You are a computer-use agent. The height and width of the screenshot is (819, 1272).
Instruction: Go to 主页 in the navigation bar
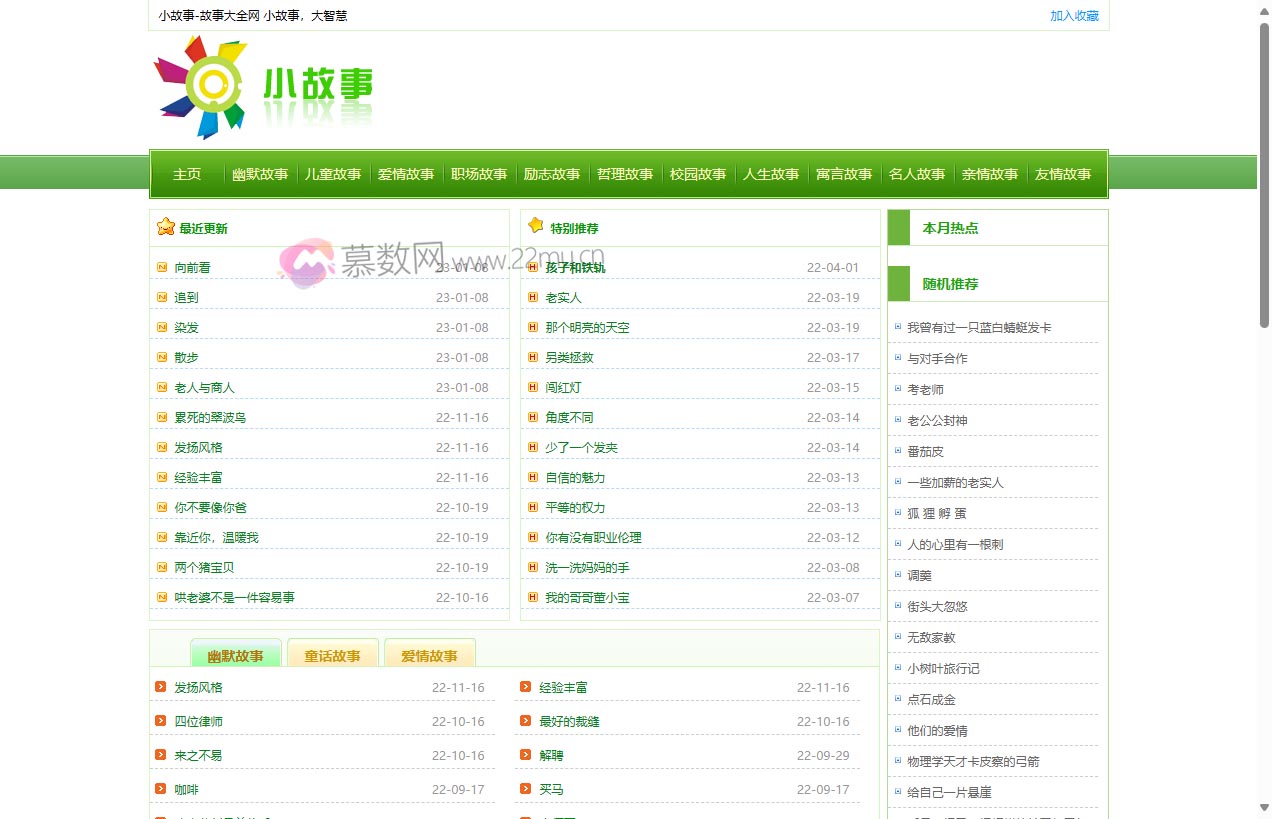[x=187, y=174]
